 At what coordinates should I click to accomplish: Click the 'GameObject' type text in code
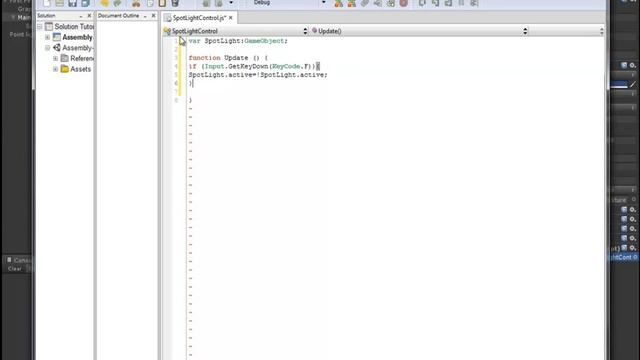264,41
